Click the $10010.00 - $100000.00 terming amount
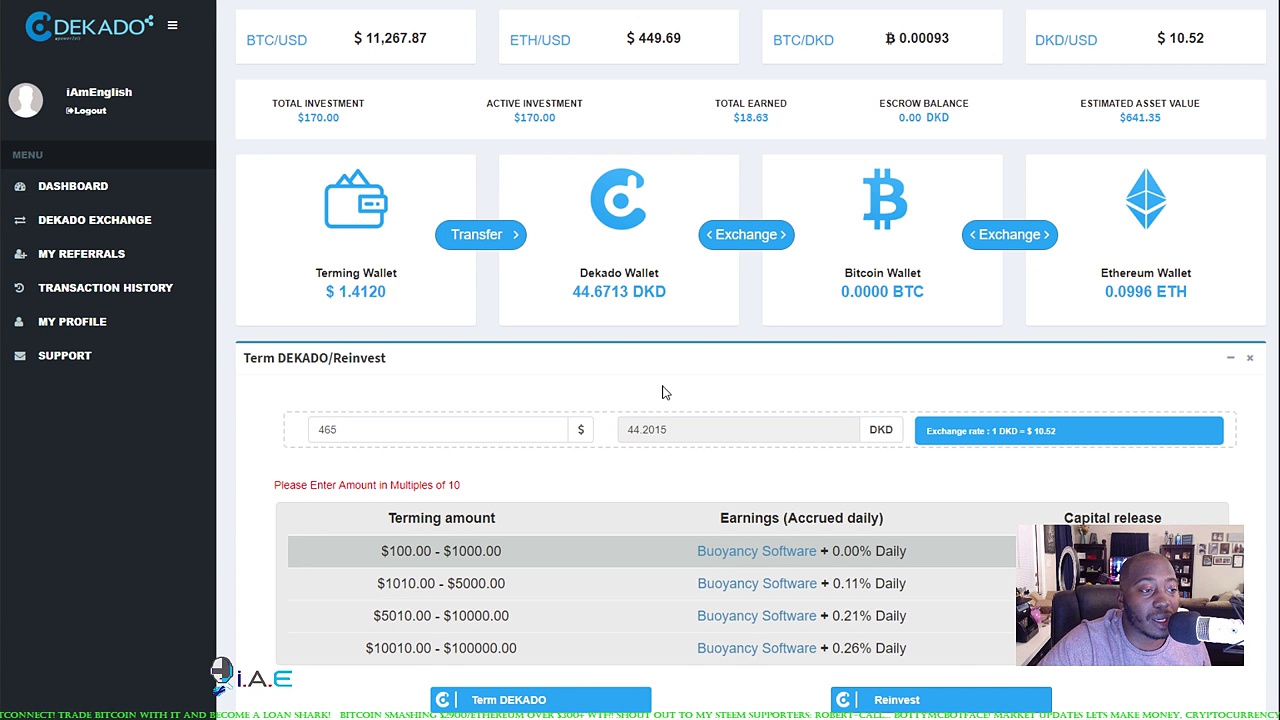The height and width of the screenshot is (720, 1280). point(441,648)
